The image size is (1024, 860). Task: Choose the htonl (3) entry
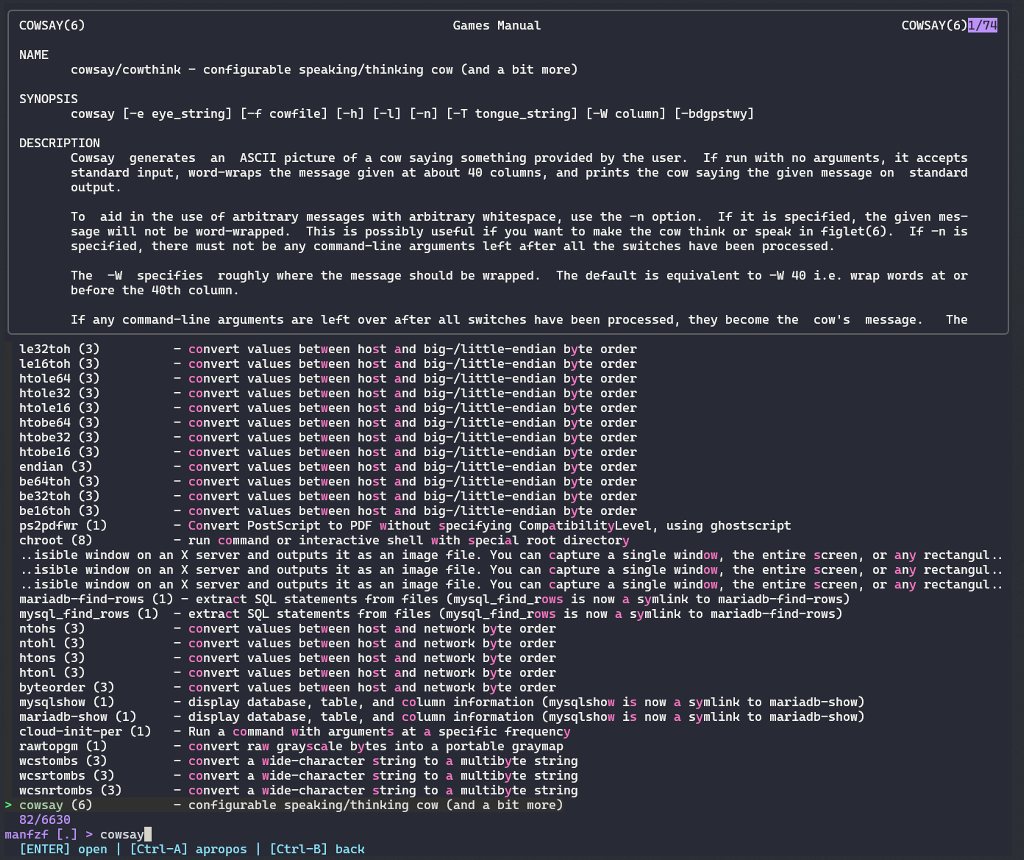287,673
